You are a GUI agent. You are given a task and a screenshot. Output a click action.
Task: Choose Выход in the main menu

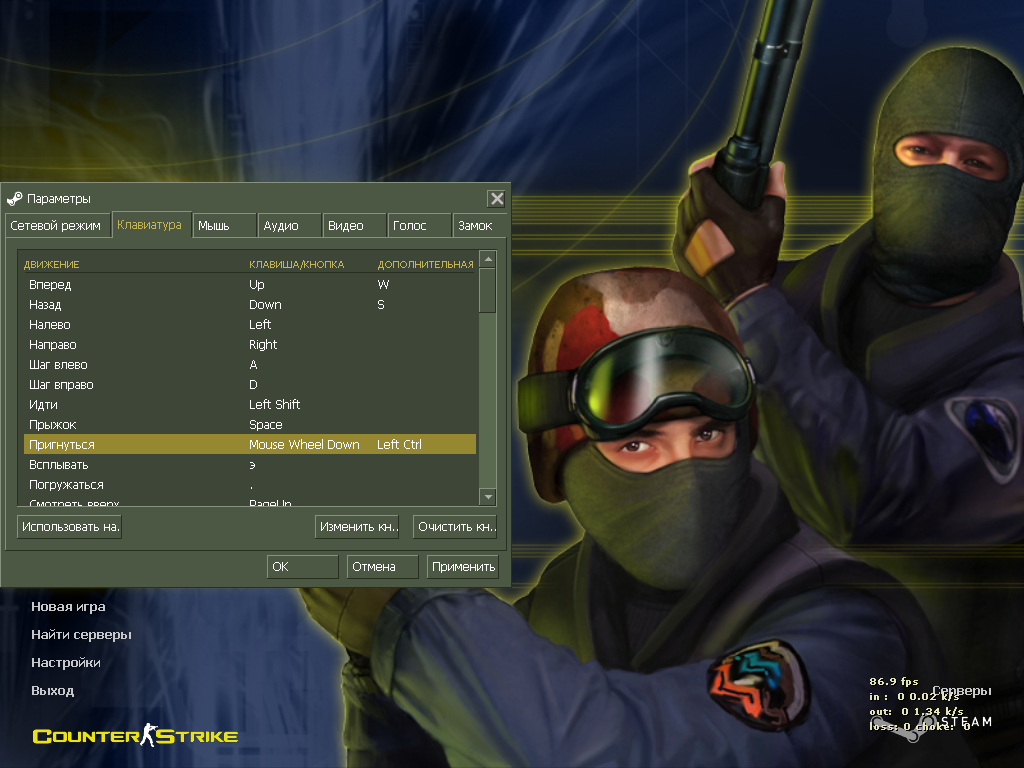[52, 691]
